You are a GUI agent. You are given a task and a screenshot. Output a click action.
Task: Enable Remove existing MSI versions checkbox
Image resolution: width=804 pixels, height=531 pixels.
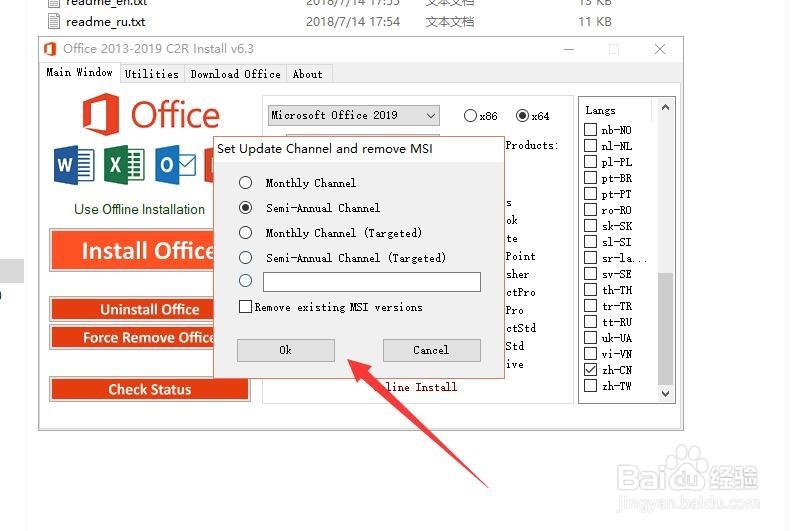(x=246, y=307)
